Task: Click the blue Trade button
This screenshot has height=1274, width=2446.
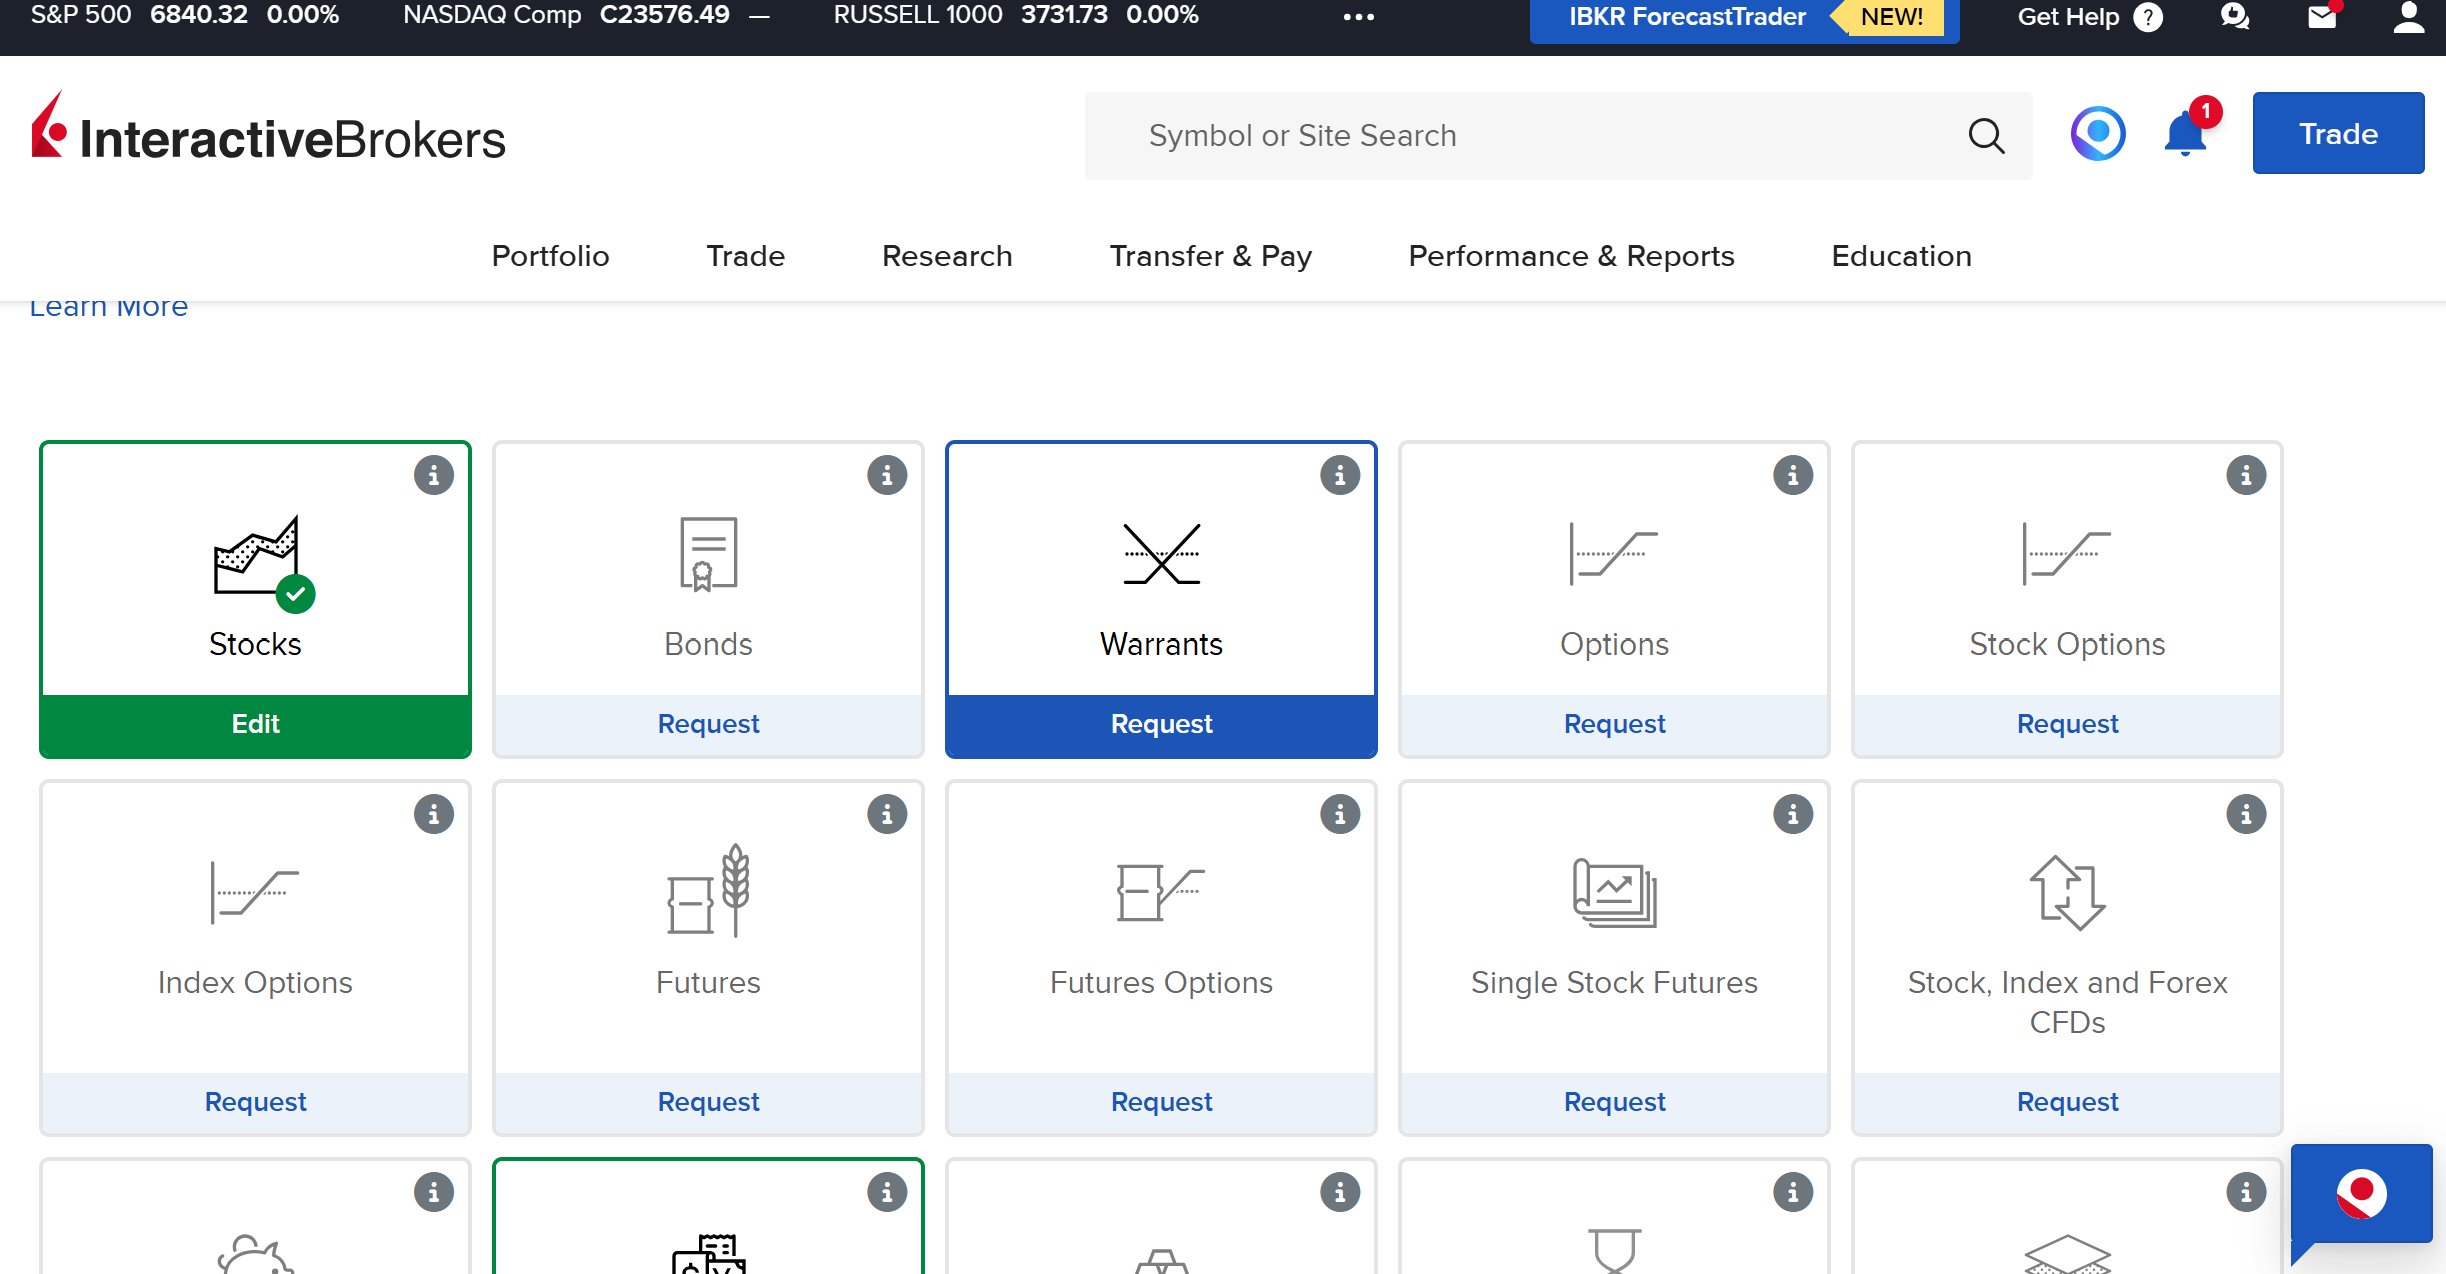Action: point(2337,134)
